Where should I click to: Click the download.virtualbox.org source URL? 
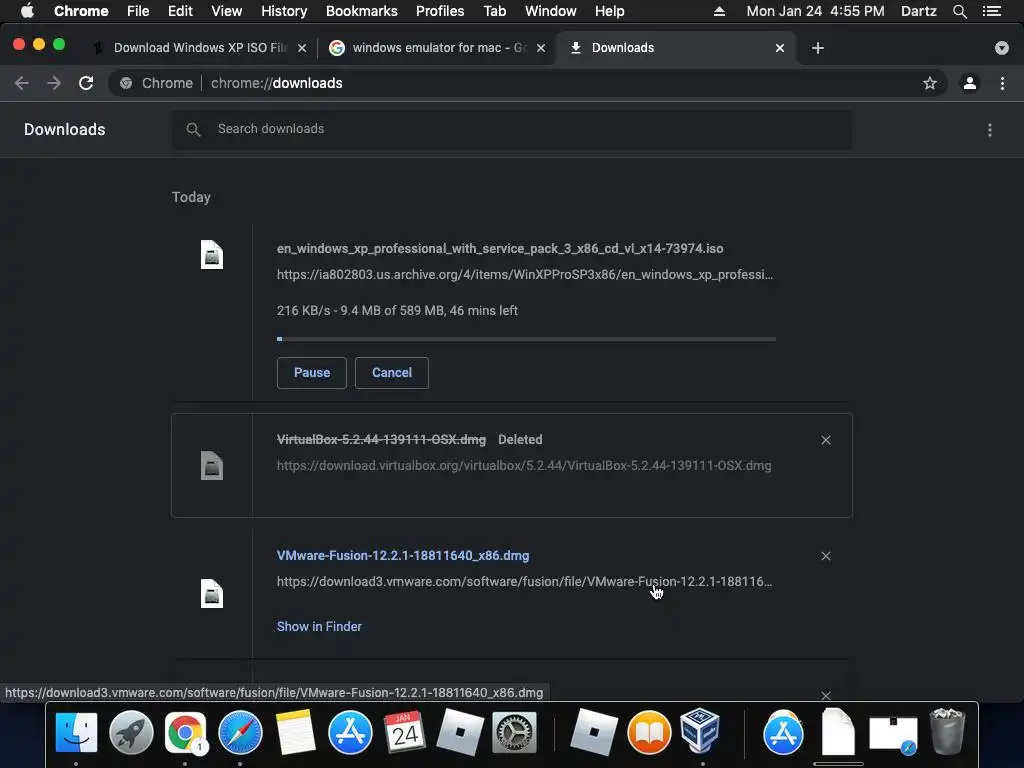click(524, 466)
